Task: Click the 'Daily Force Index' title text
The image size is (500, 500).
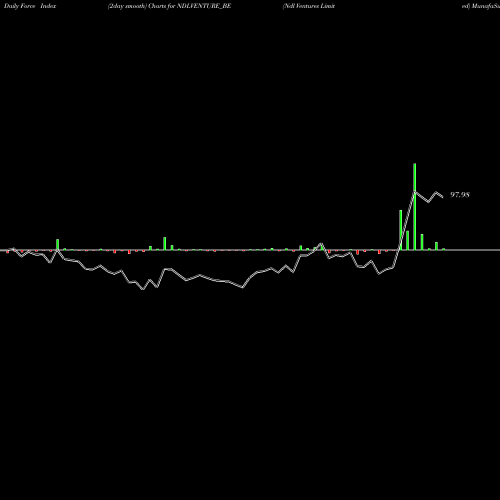Action: click(30, 6)
